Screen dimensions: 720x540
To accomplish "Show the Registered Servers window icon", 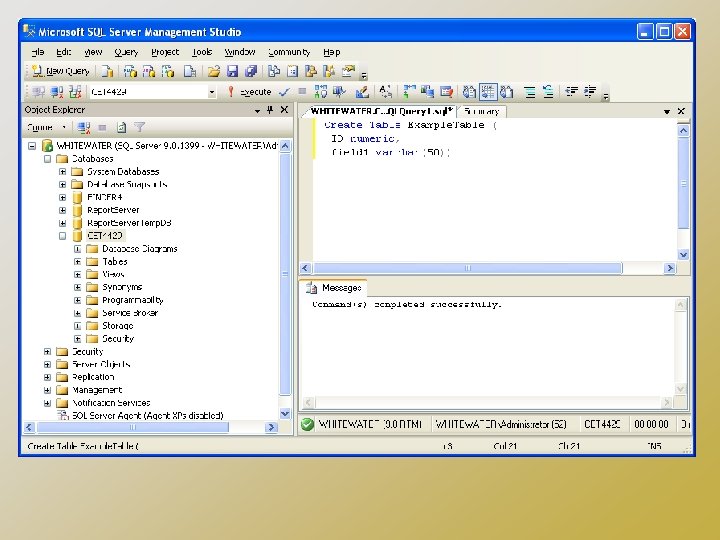I will click(x=274, y=71).
